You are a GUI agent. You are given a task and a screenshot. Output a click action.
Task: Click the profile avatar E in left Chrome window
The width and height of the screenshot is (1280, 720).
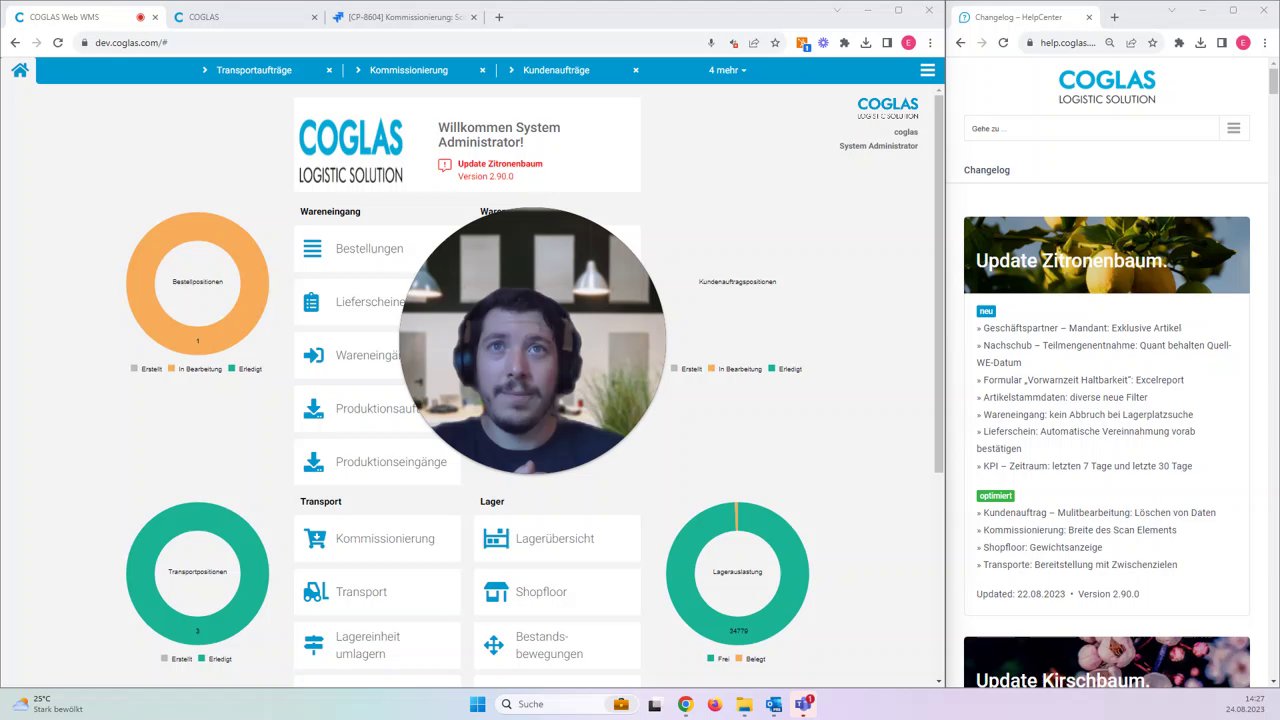click(x=908, y=43)
